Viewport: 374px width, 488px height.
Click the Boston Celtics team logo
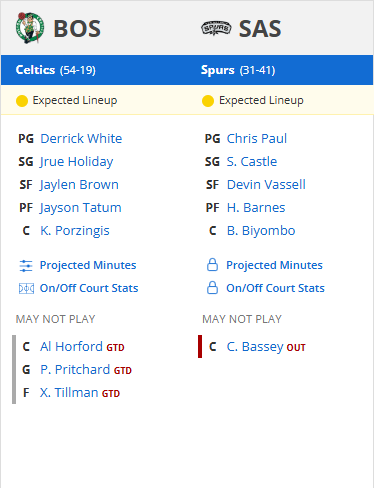(x=30, y=28)
